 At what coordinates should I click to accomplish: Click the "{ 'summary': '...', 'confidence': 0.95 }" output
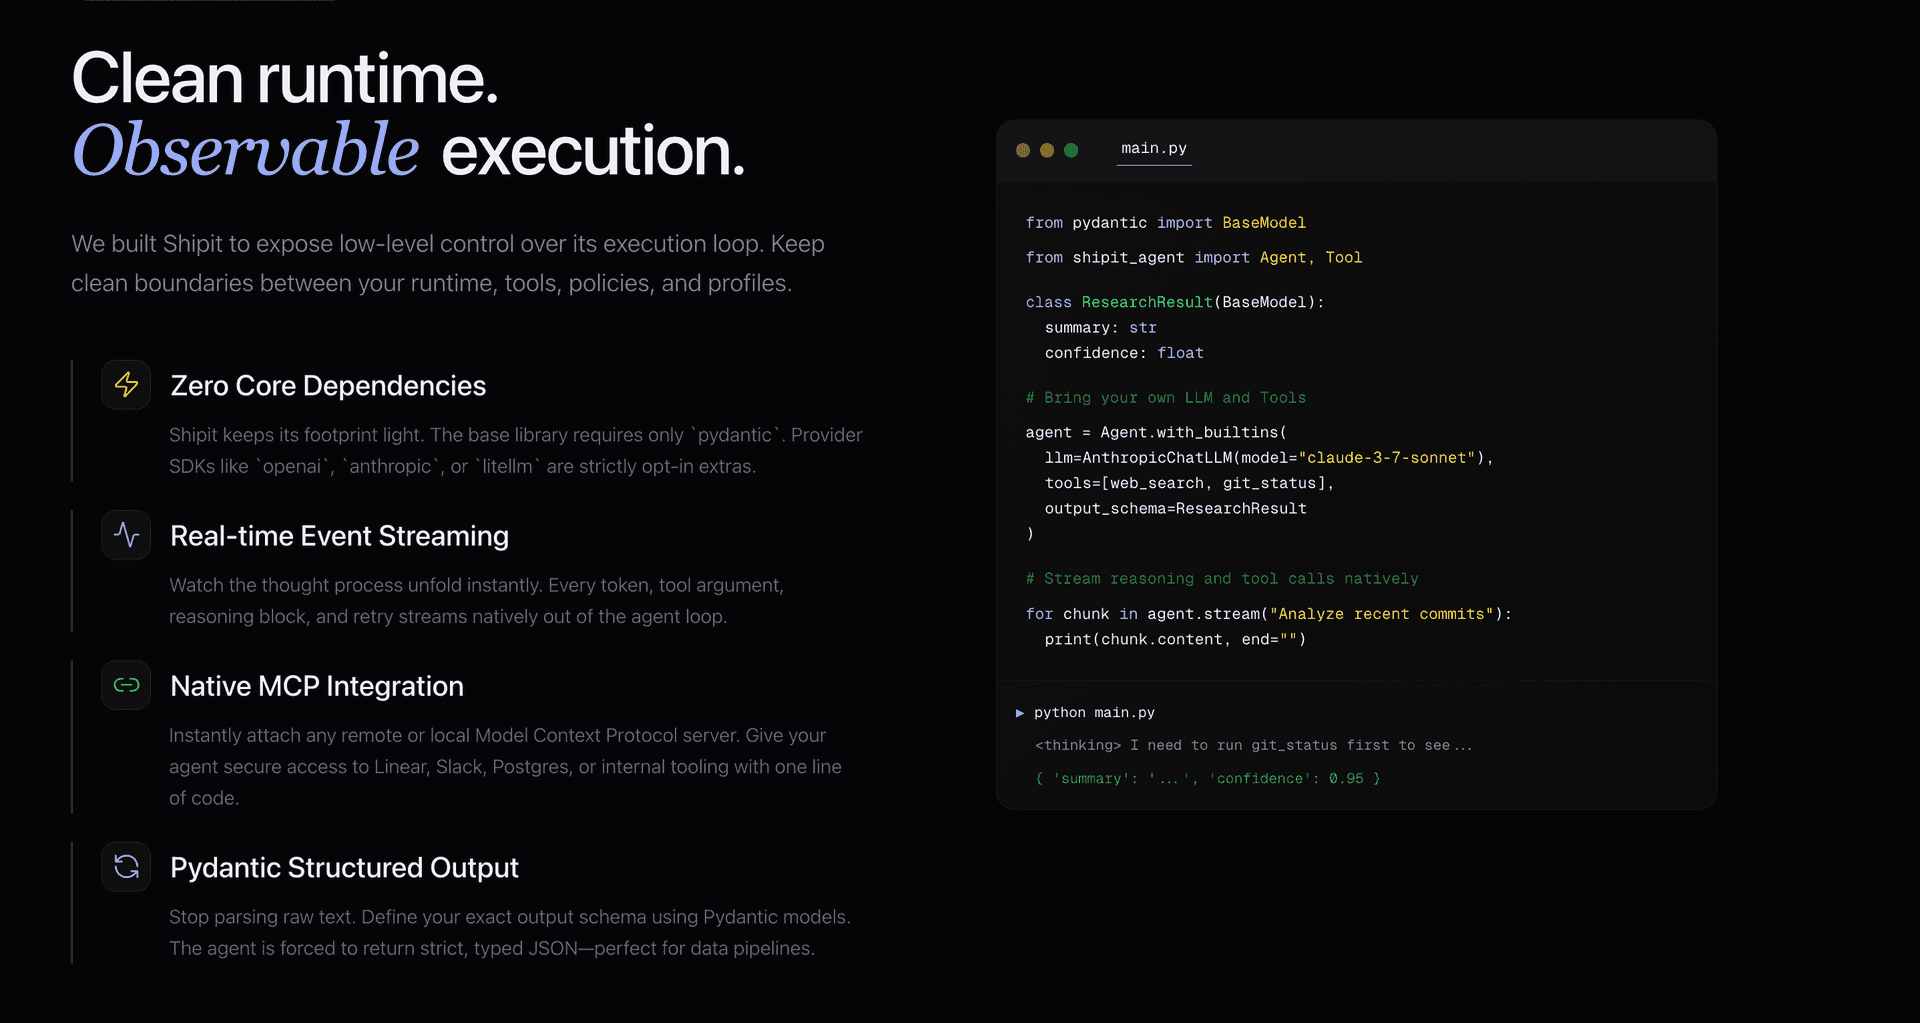click(1207, 779)
